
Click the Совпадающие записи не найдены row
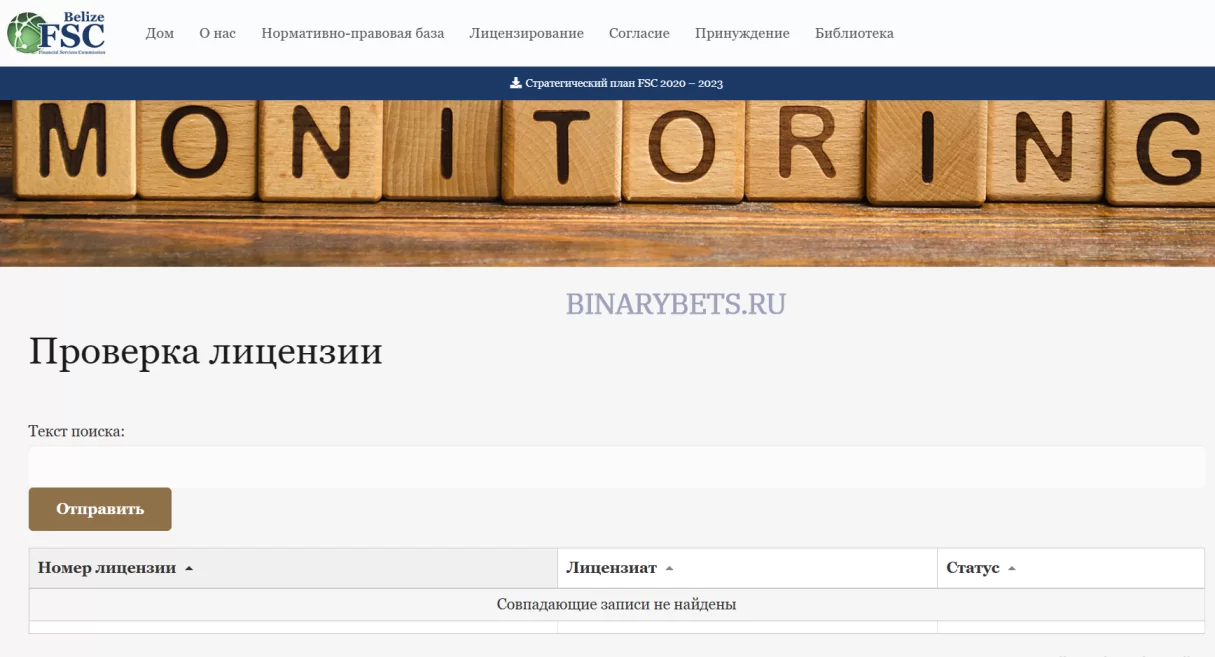[x=616, y=604]
